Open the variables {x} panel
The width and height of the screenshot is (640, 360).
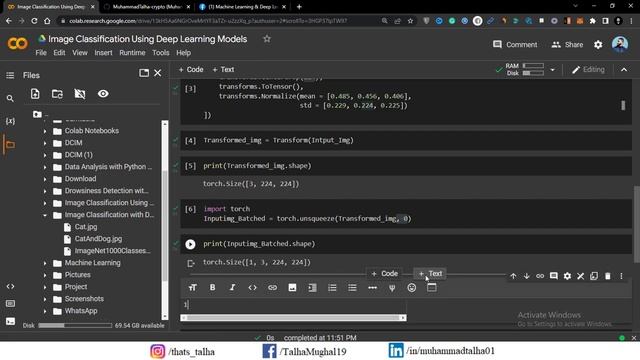pyautogui.click(x=10, y=121)
